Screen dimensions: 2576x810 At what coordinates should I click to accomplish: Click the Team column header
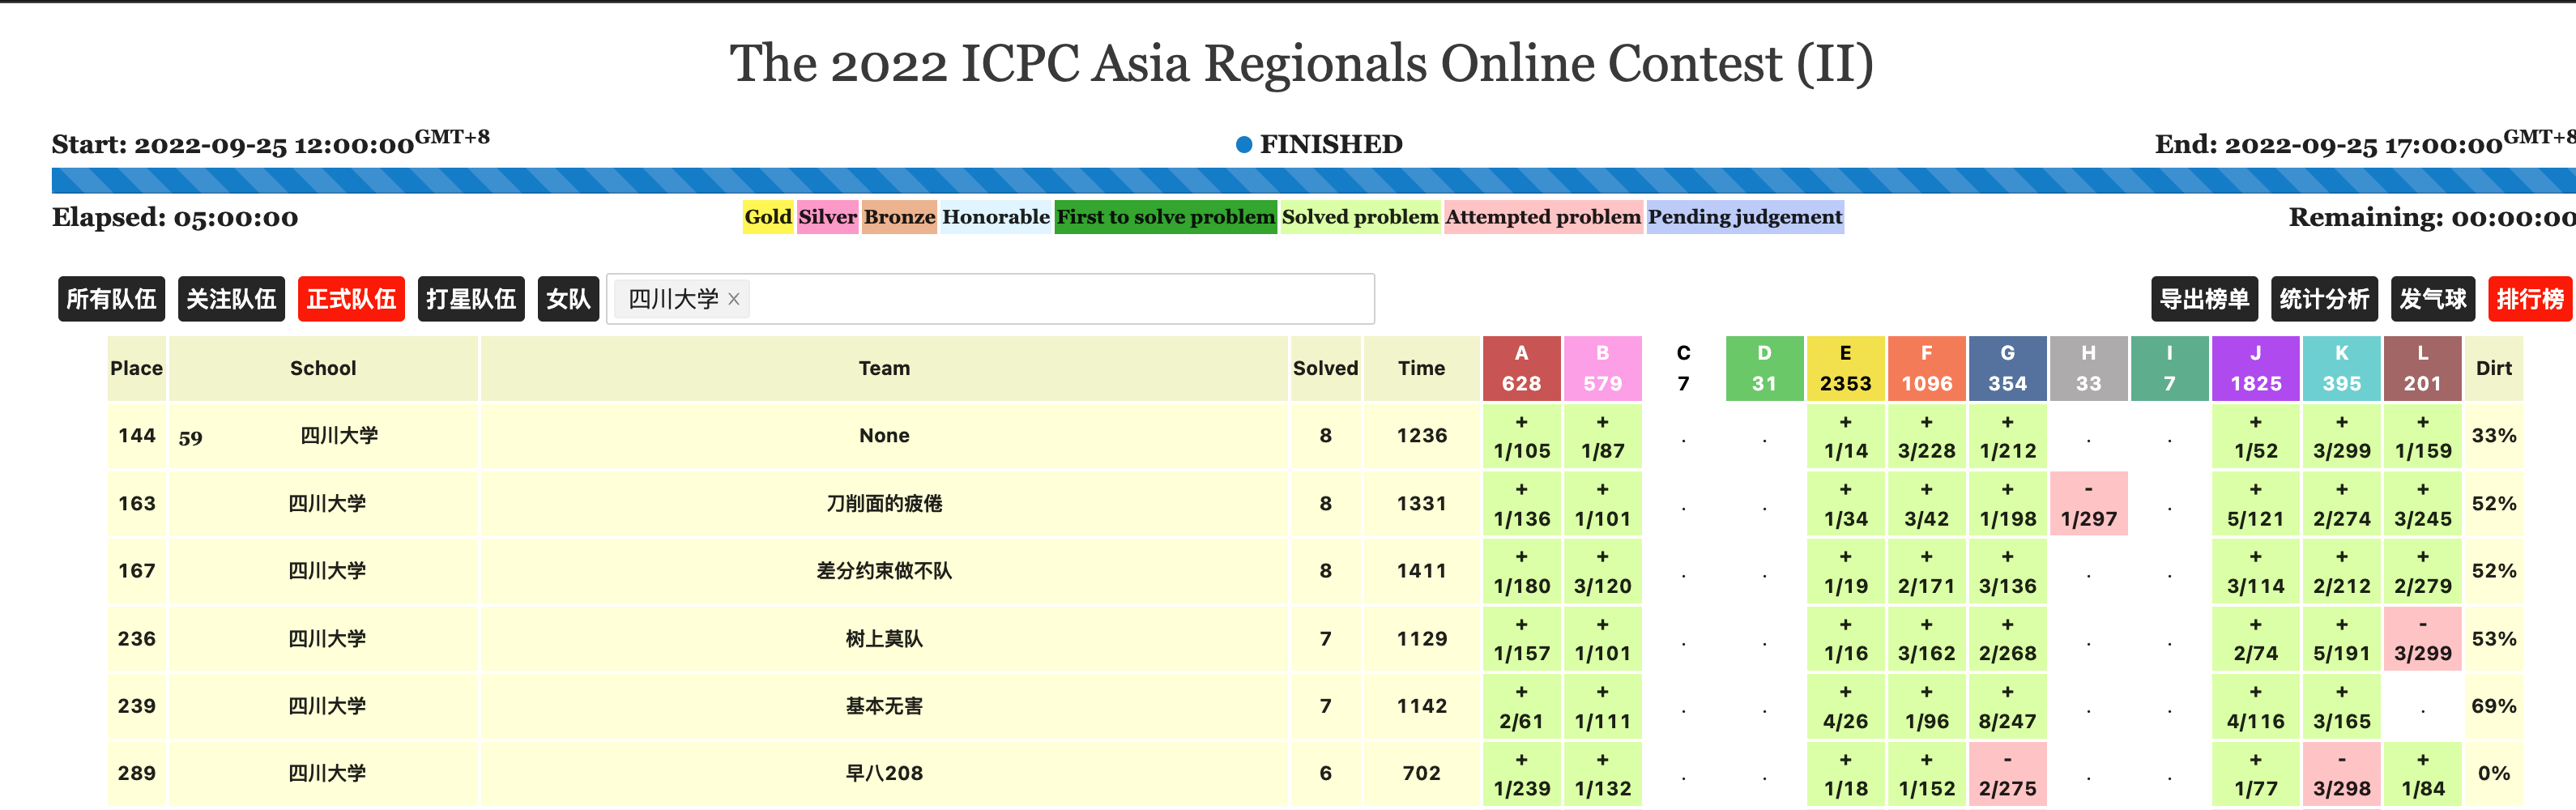tap(884, 368)
